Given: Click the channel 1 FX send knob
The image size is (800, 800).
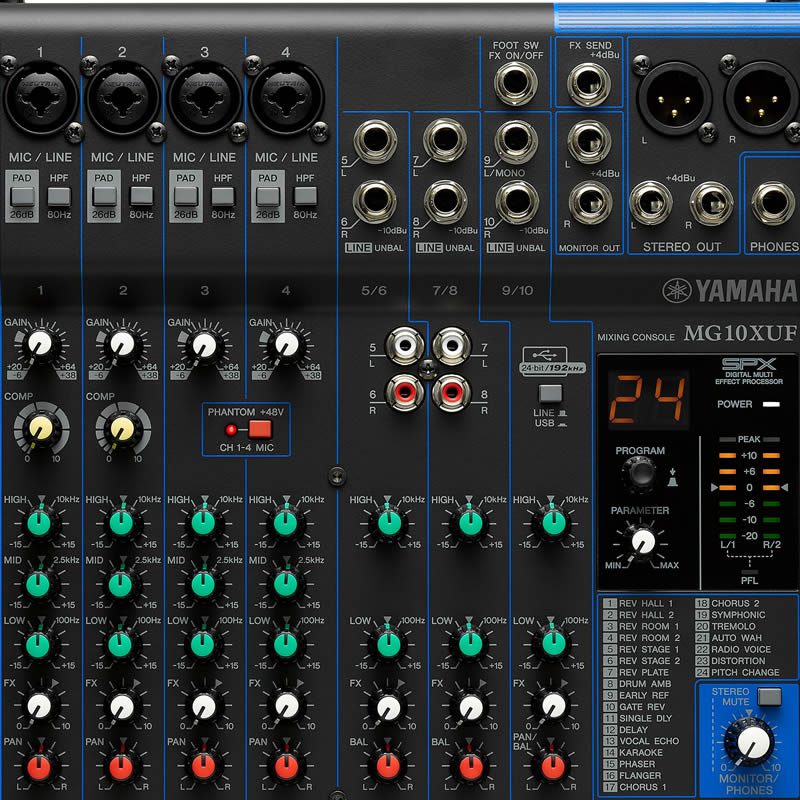Looking at the screenshot, I should (x=39, y=706).
